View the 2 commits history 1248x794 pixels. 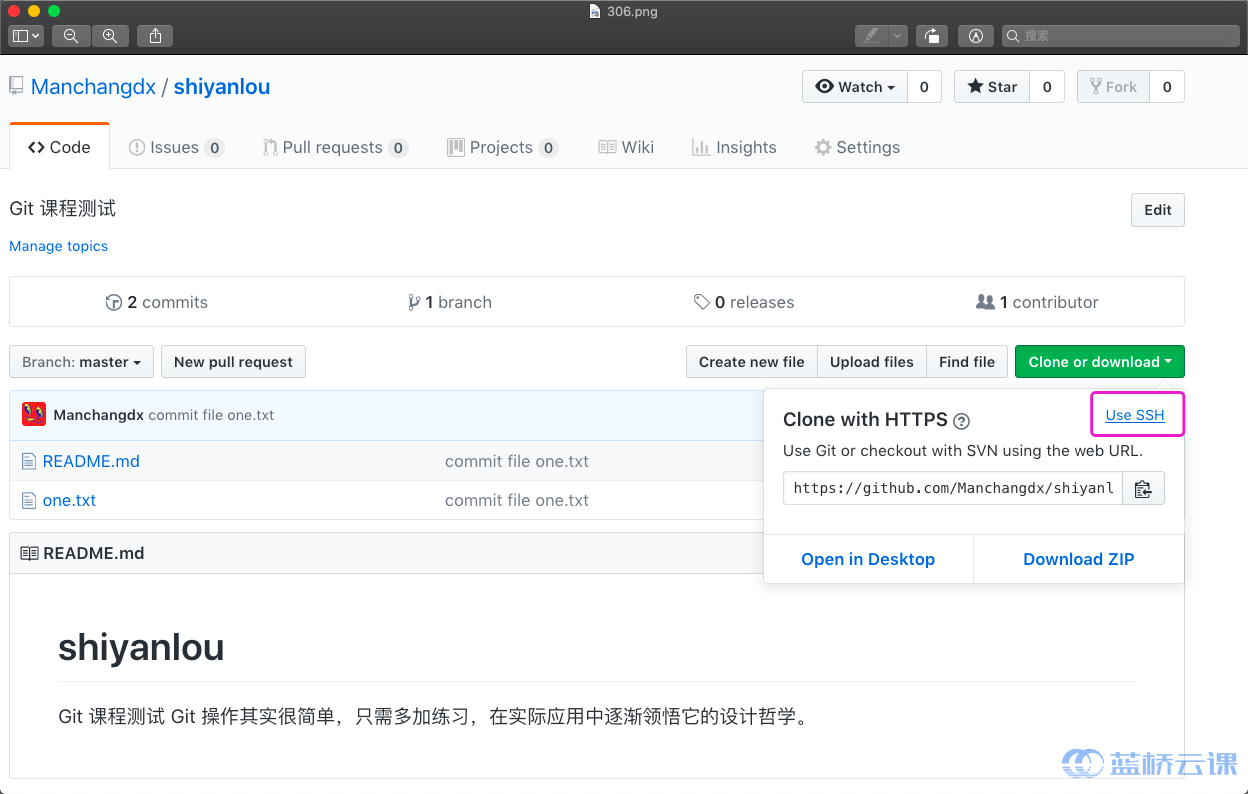157,302
